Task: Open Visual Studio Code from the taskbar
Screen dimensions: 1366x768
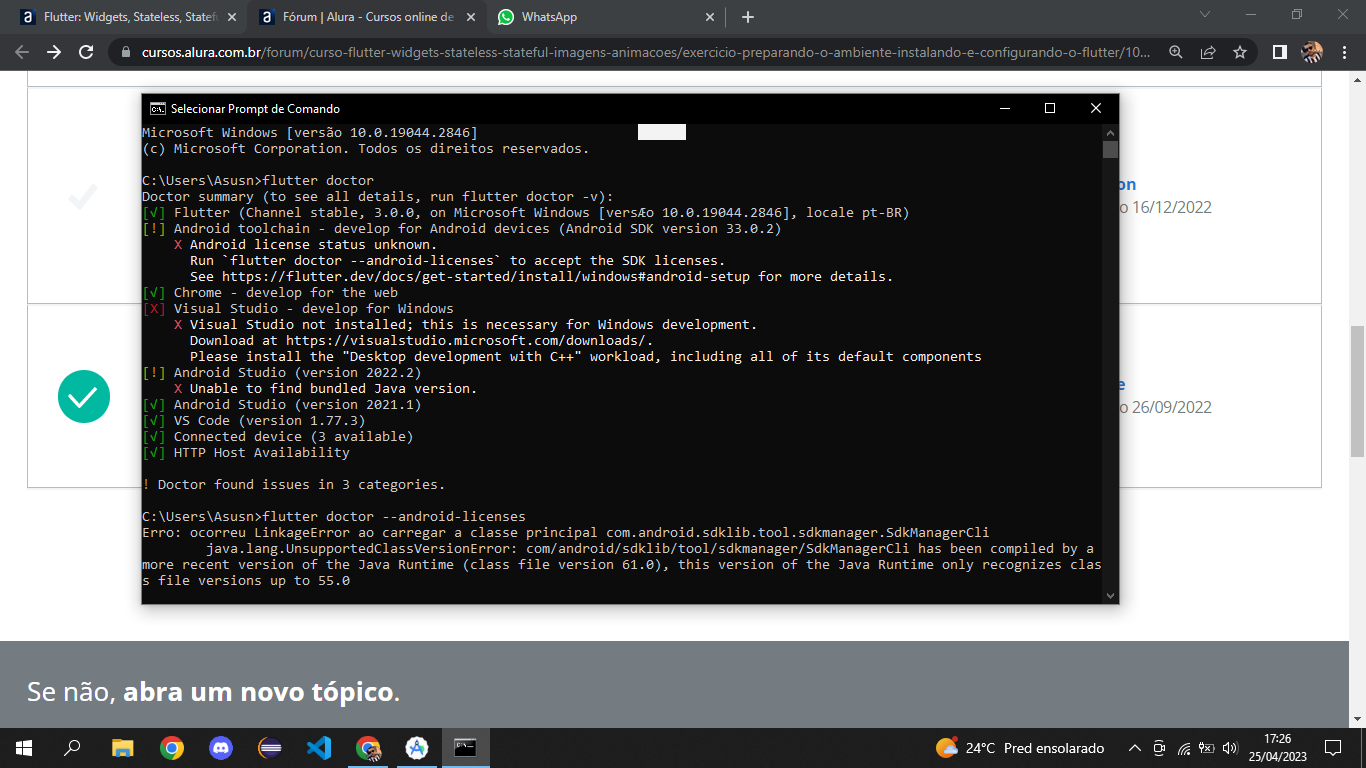Action: pyautogui.click(x=318, y=748)
